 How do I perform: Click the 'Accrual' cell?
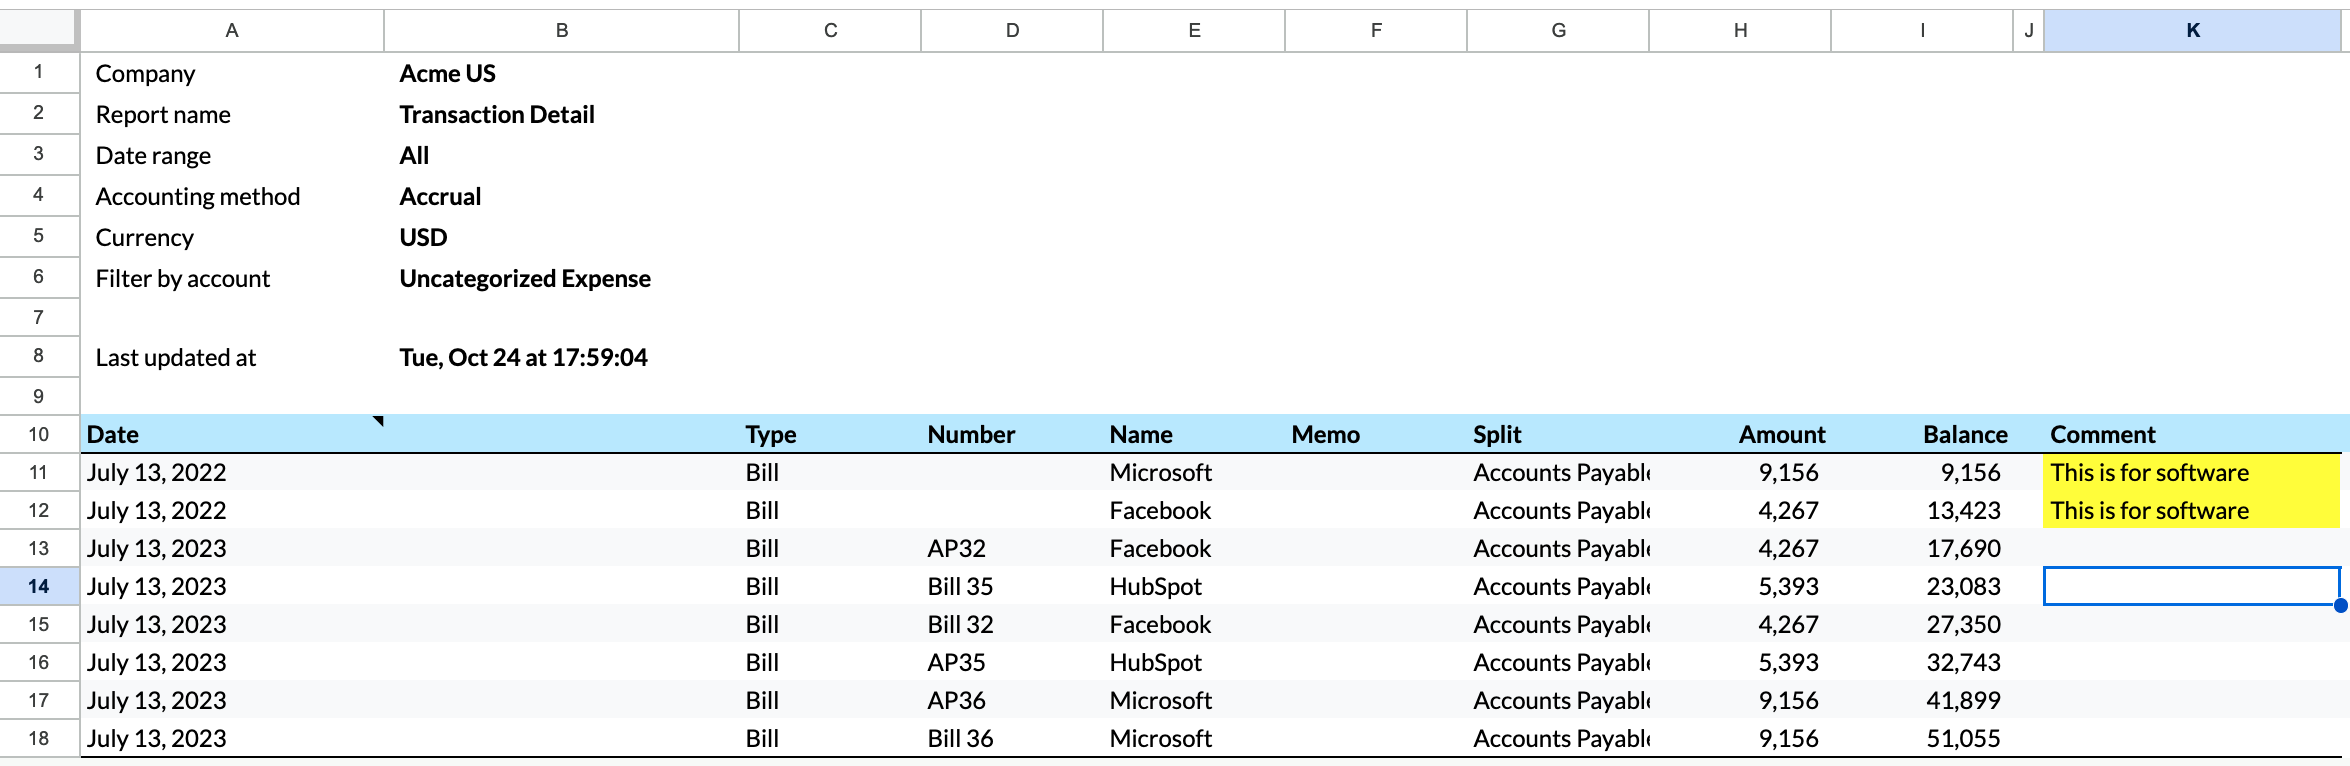pos(562,196)
